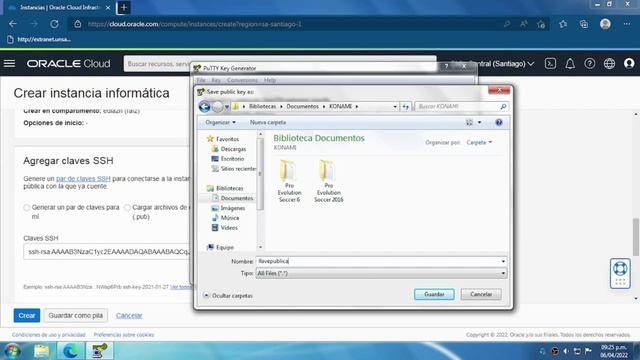Open Windows Start button

[x=13, y=351]
